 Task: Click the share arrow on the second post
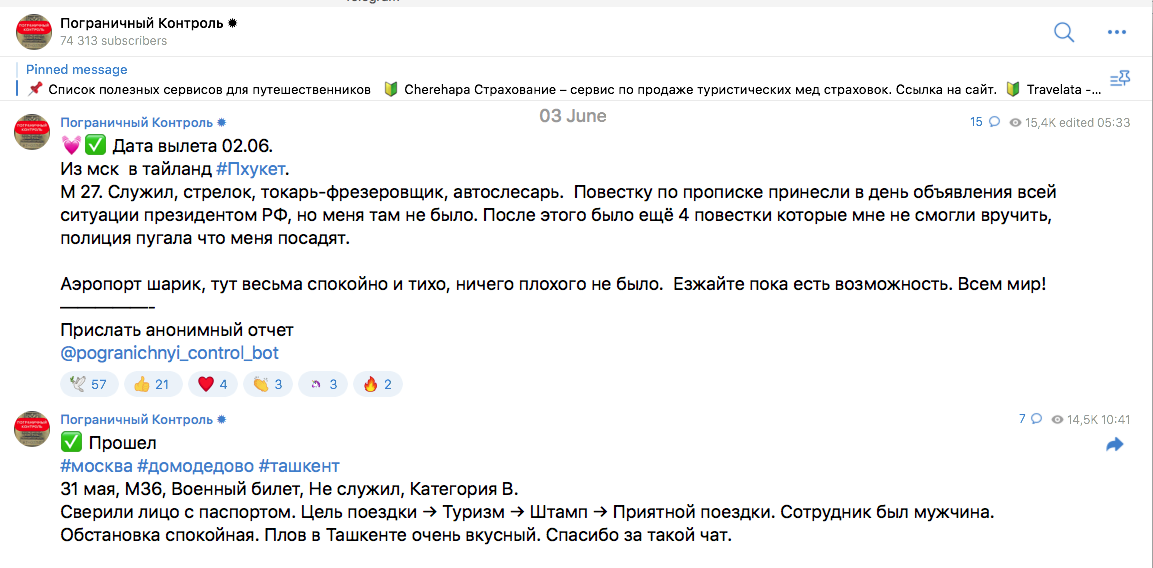pos(1115,444)
